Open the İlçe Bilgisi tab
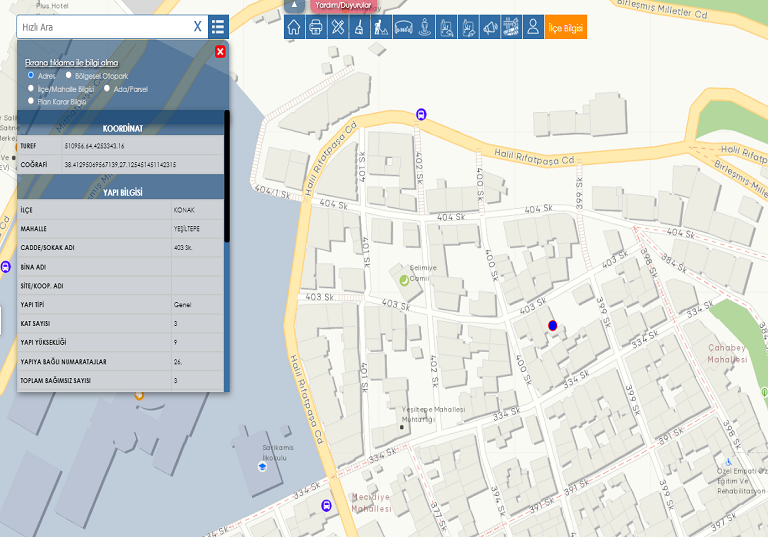Screen dimensions: 768x537 click(x=566, y=27)
